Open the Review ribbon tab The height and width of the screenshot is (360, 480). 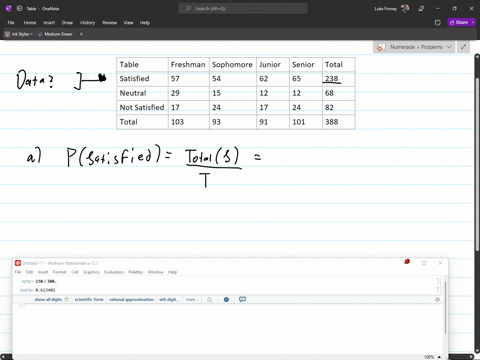tap(109, 23)
